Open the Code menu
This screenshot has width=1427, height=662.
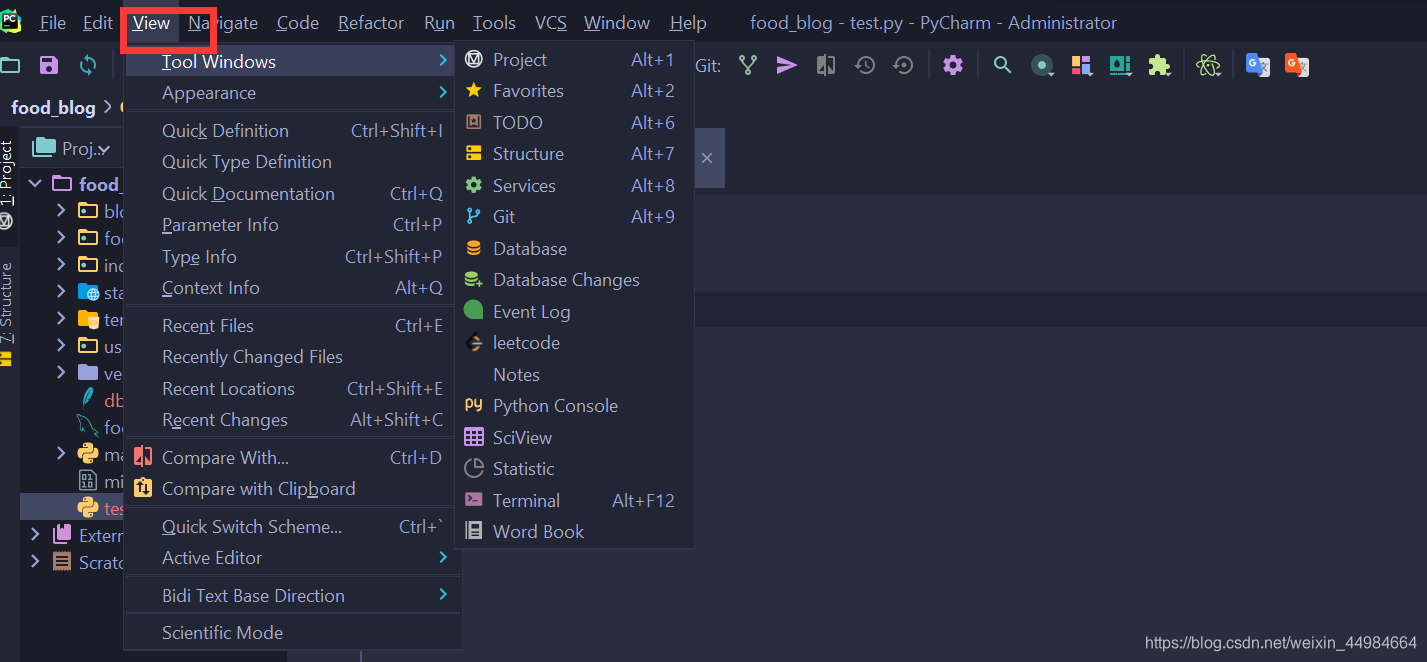[x=298, y=22]
